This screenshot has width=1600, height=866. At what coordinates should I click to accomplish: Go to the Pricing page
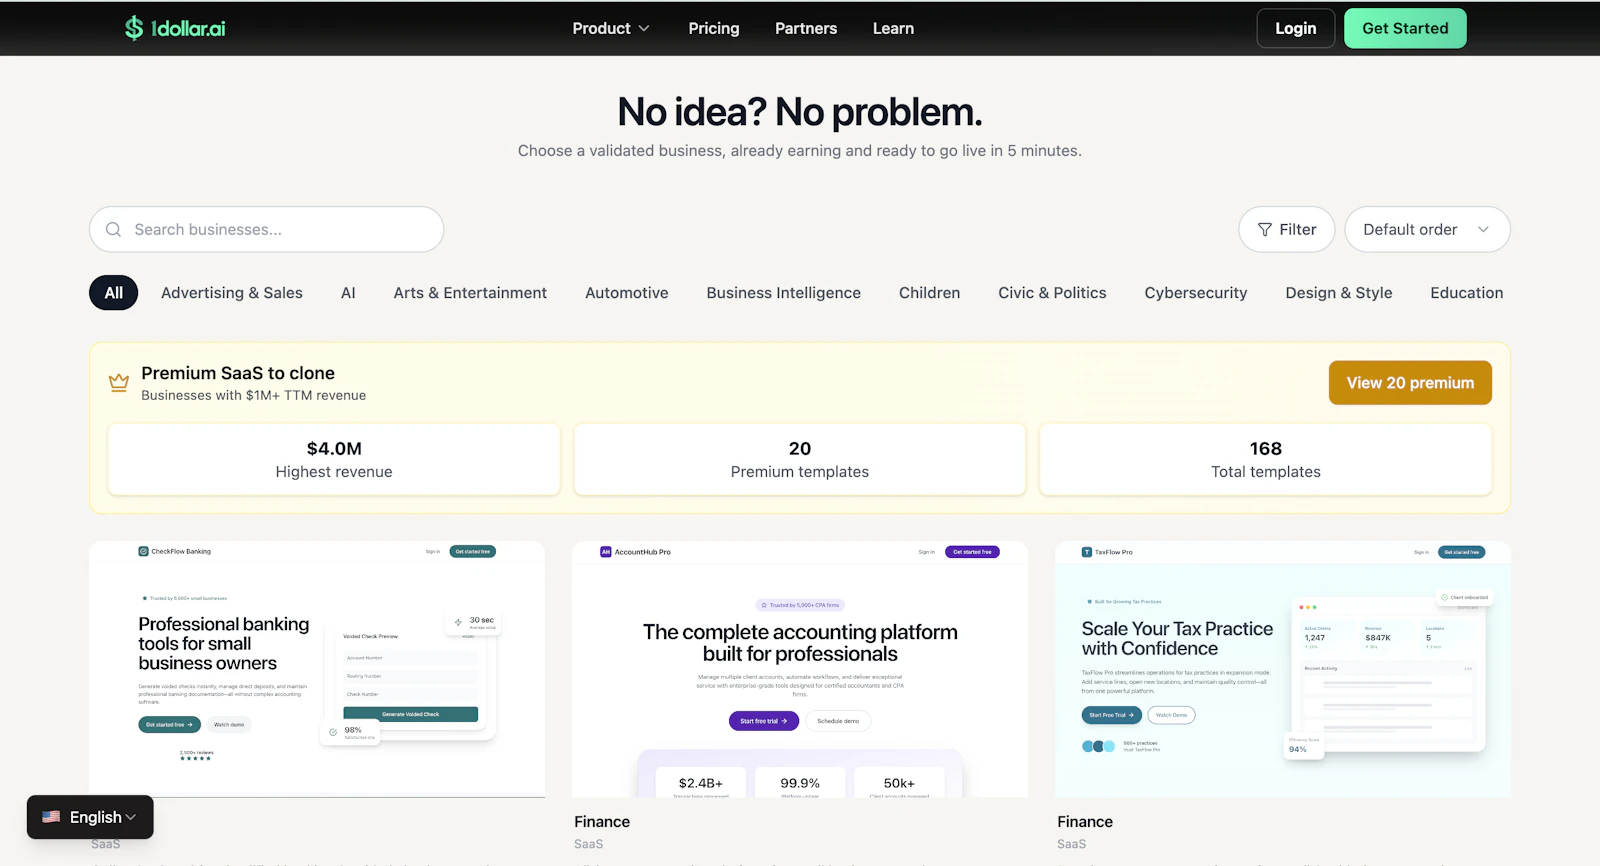pyautogui.click(x=714, y=28)
